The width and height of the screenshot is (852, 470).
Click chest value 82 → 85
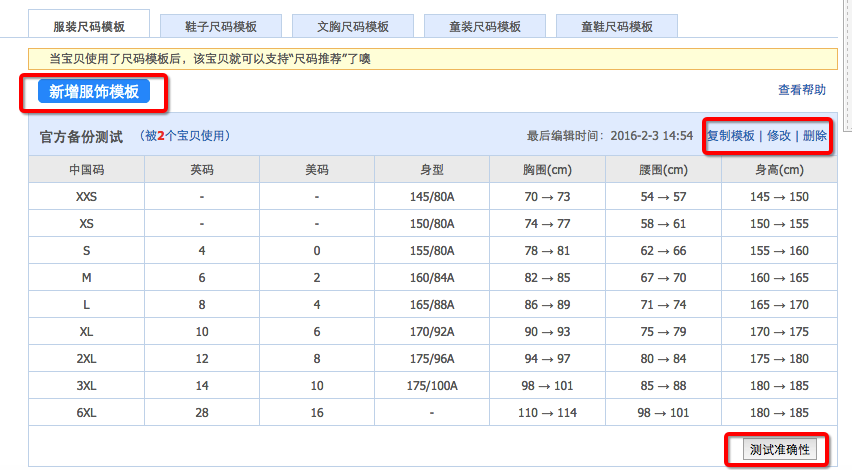[x=547, y=278]
